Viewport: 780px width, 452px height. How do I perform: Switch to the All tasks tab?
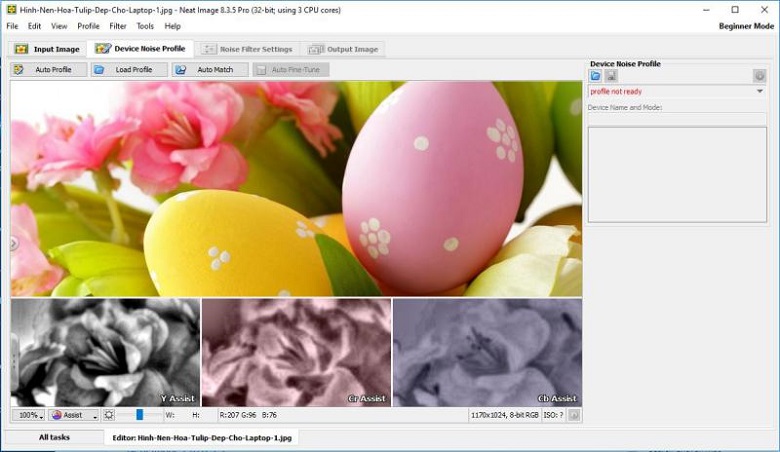[54, 437]
